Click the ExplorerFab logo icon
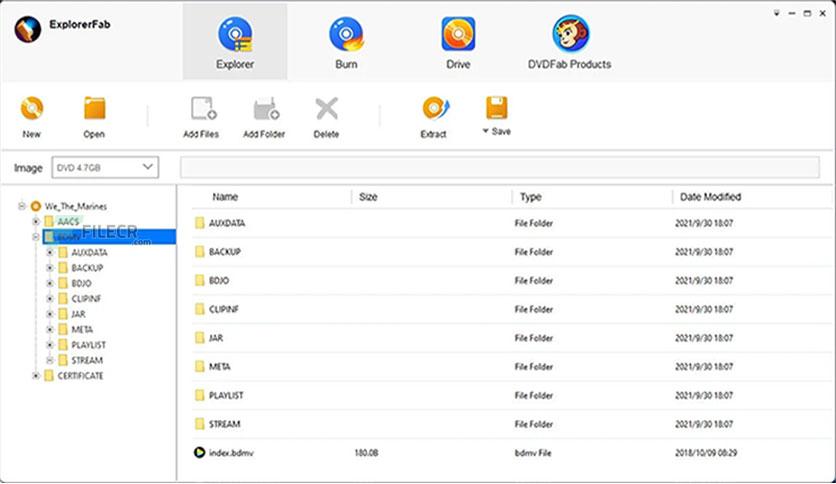 28,29
